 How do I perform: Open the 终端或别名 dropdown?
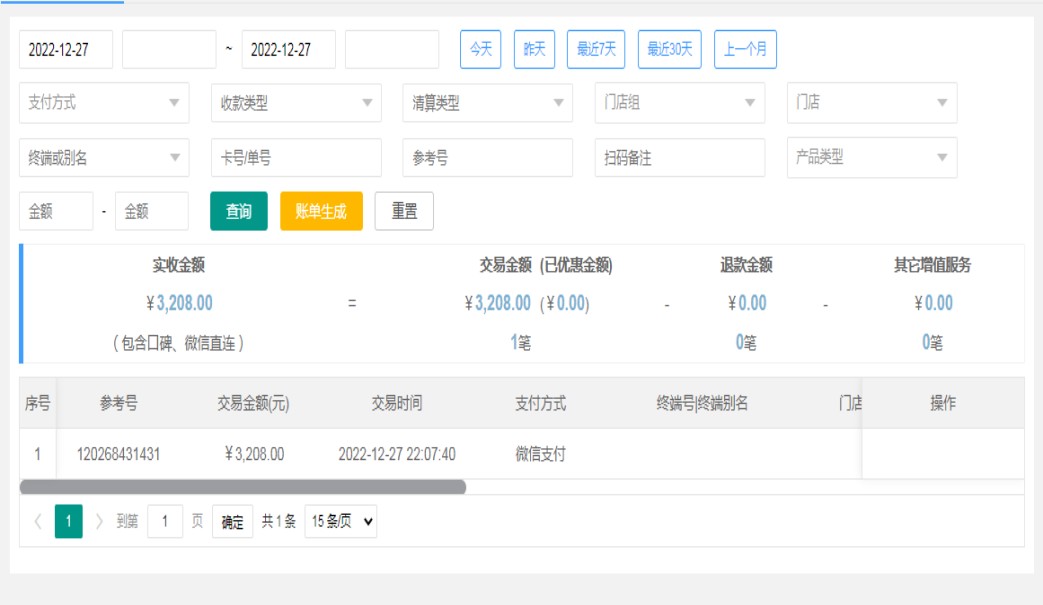104,158
